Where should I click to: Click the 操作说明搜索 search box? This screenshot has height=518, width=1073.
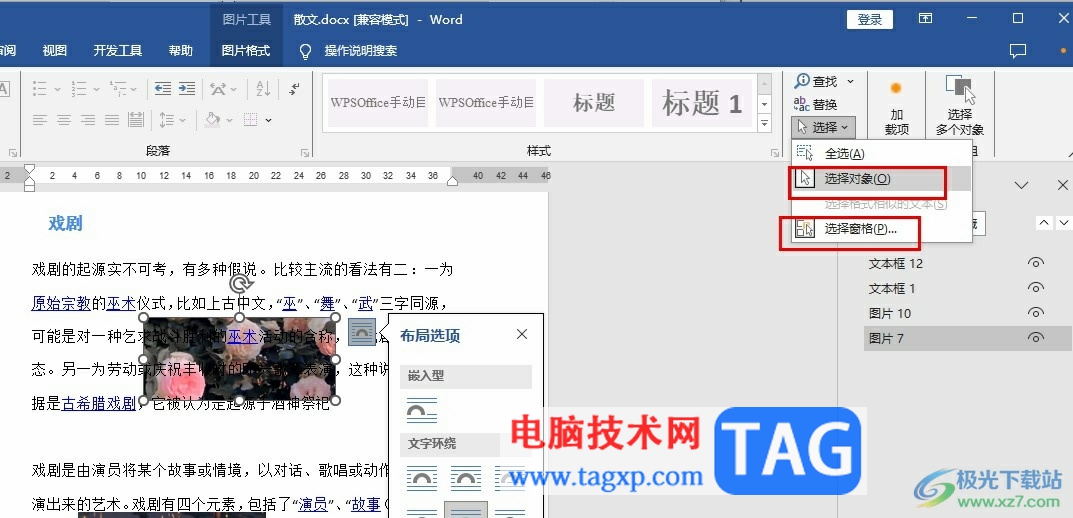click(361, 51)
